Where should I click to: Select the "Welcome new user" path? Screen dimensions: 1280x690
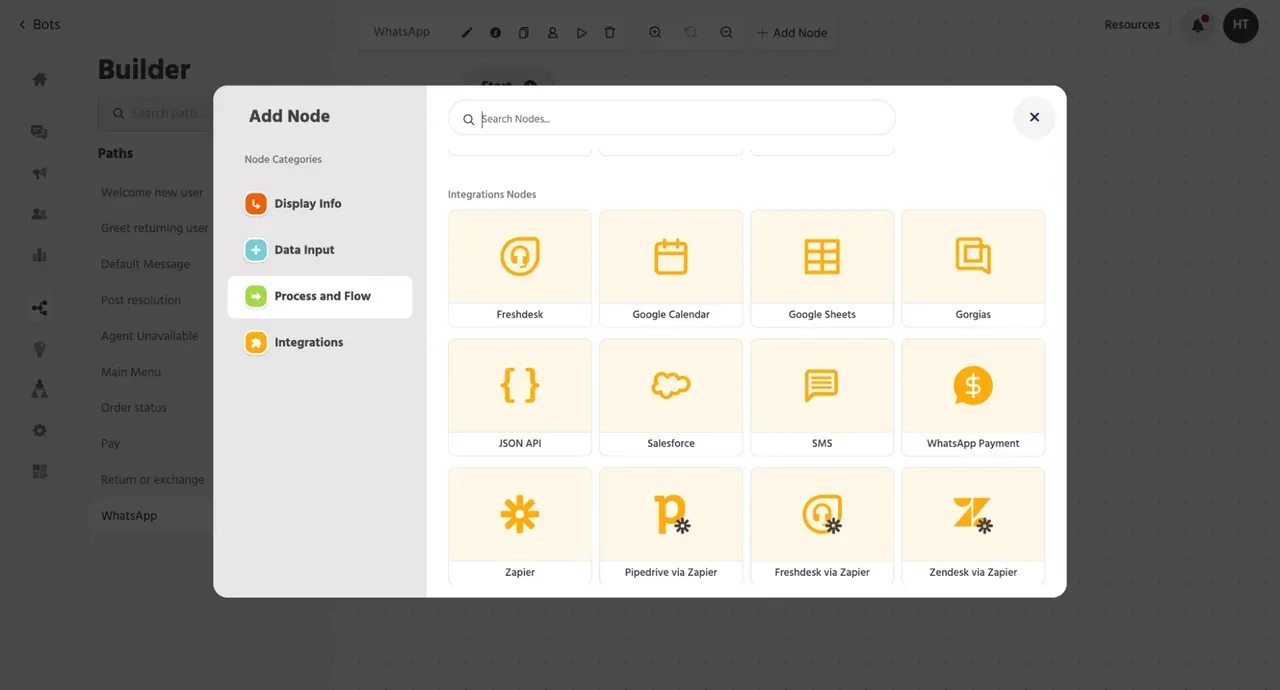[x=152, y=193]
